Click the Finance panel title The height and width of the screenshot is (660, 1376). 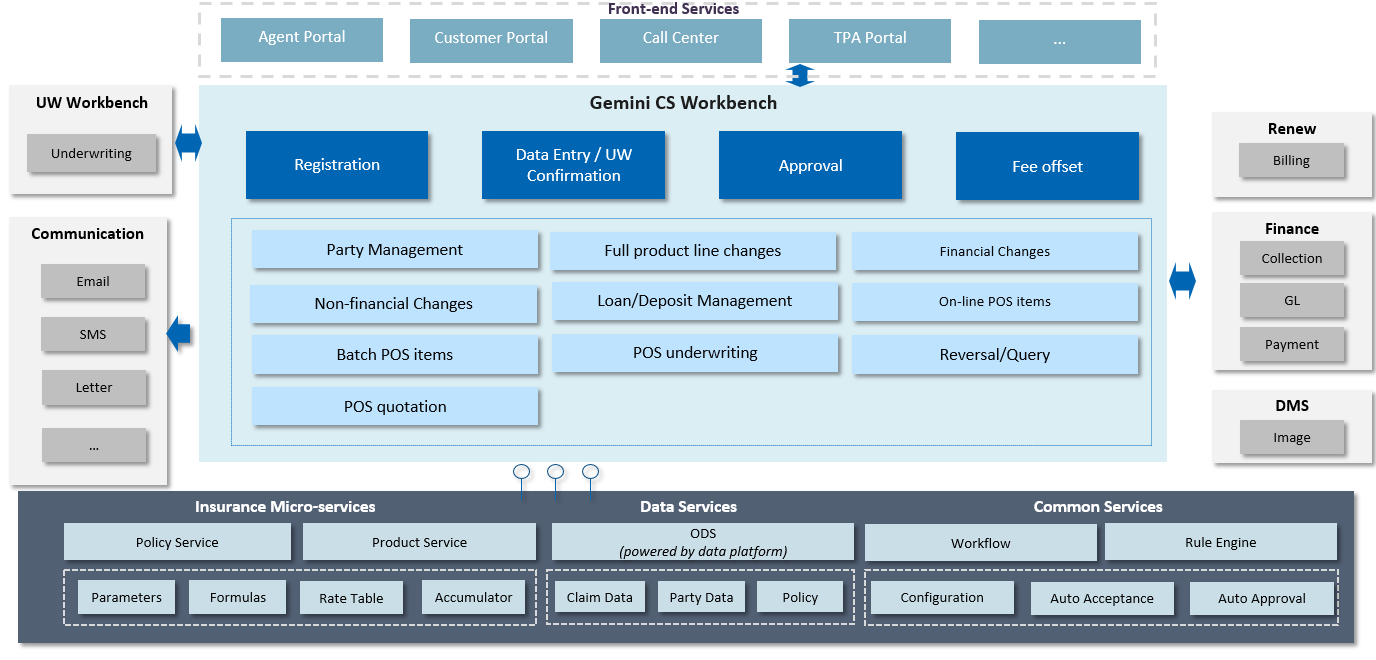(x=1292, y=229)
